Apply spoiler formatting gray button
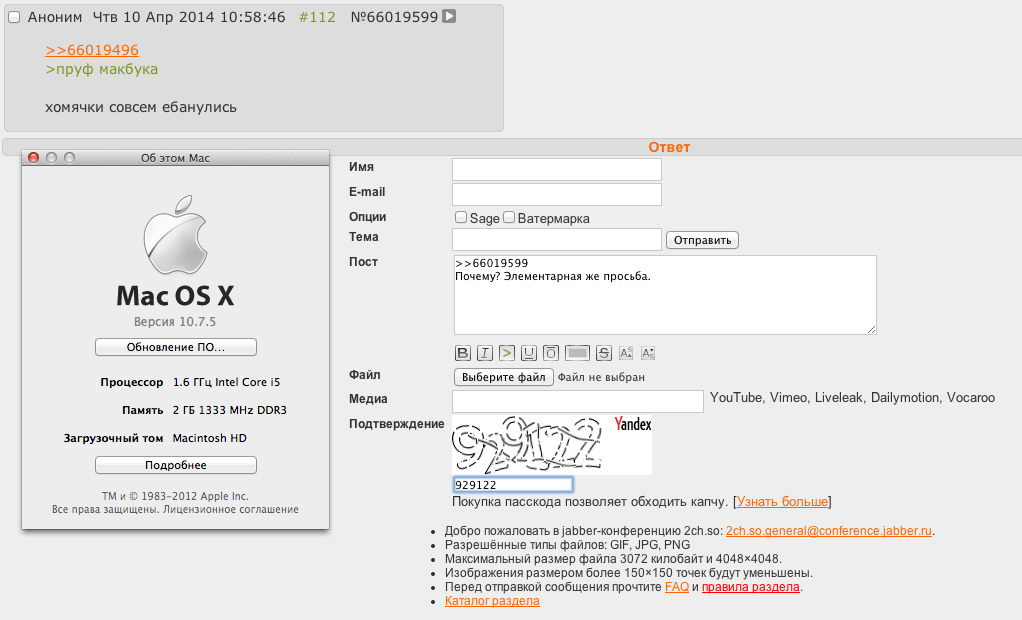The image size is (1022, 620). (577, 353)
